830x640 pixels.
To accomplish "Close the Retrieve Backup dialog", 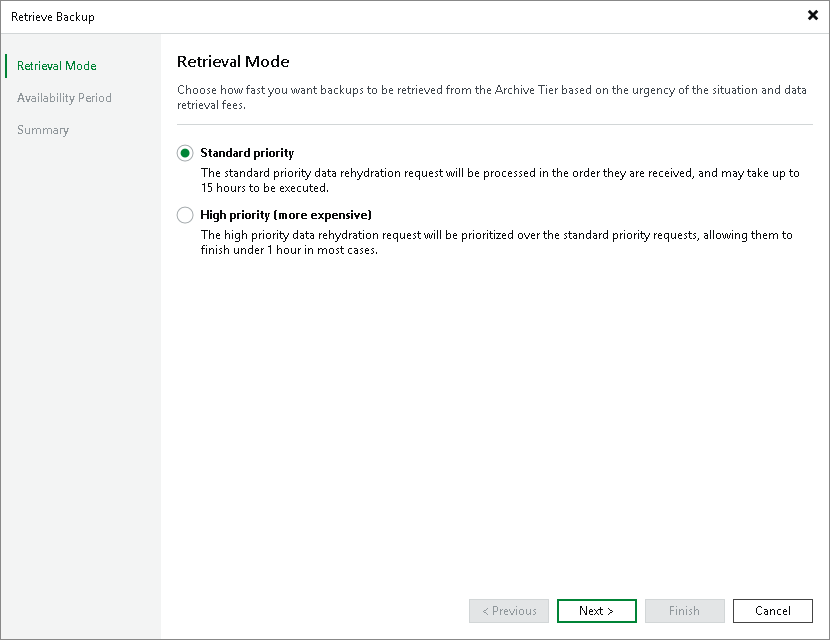I will (x=813, y=15).
